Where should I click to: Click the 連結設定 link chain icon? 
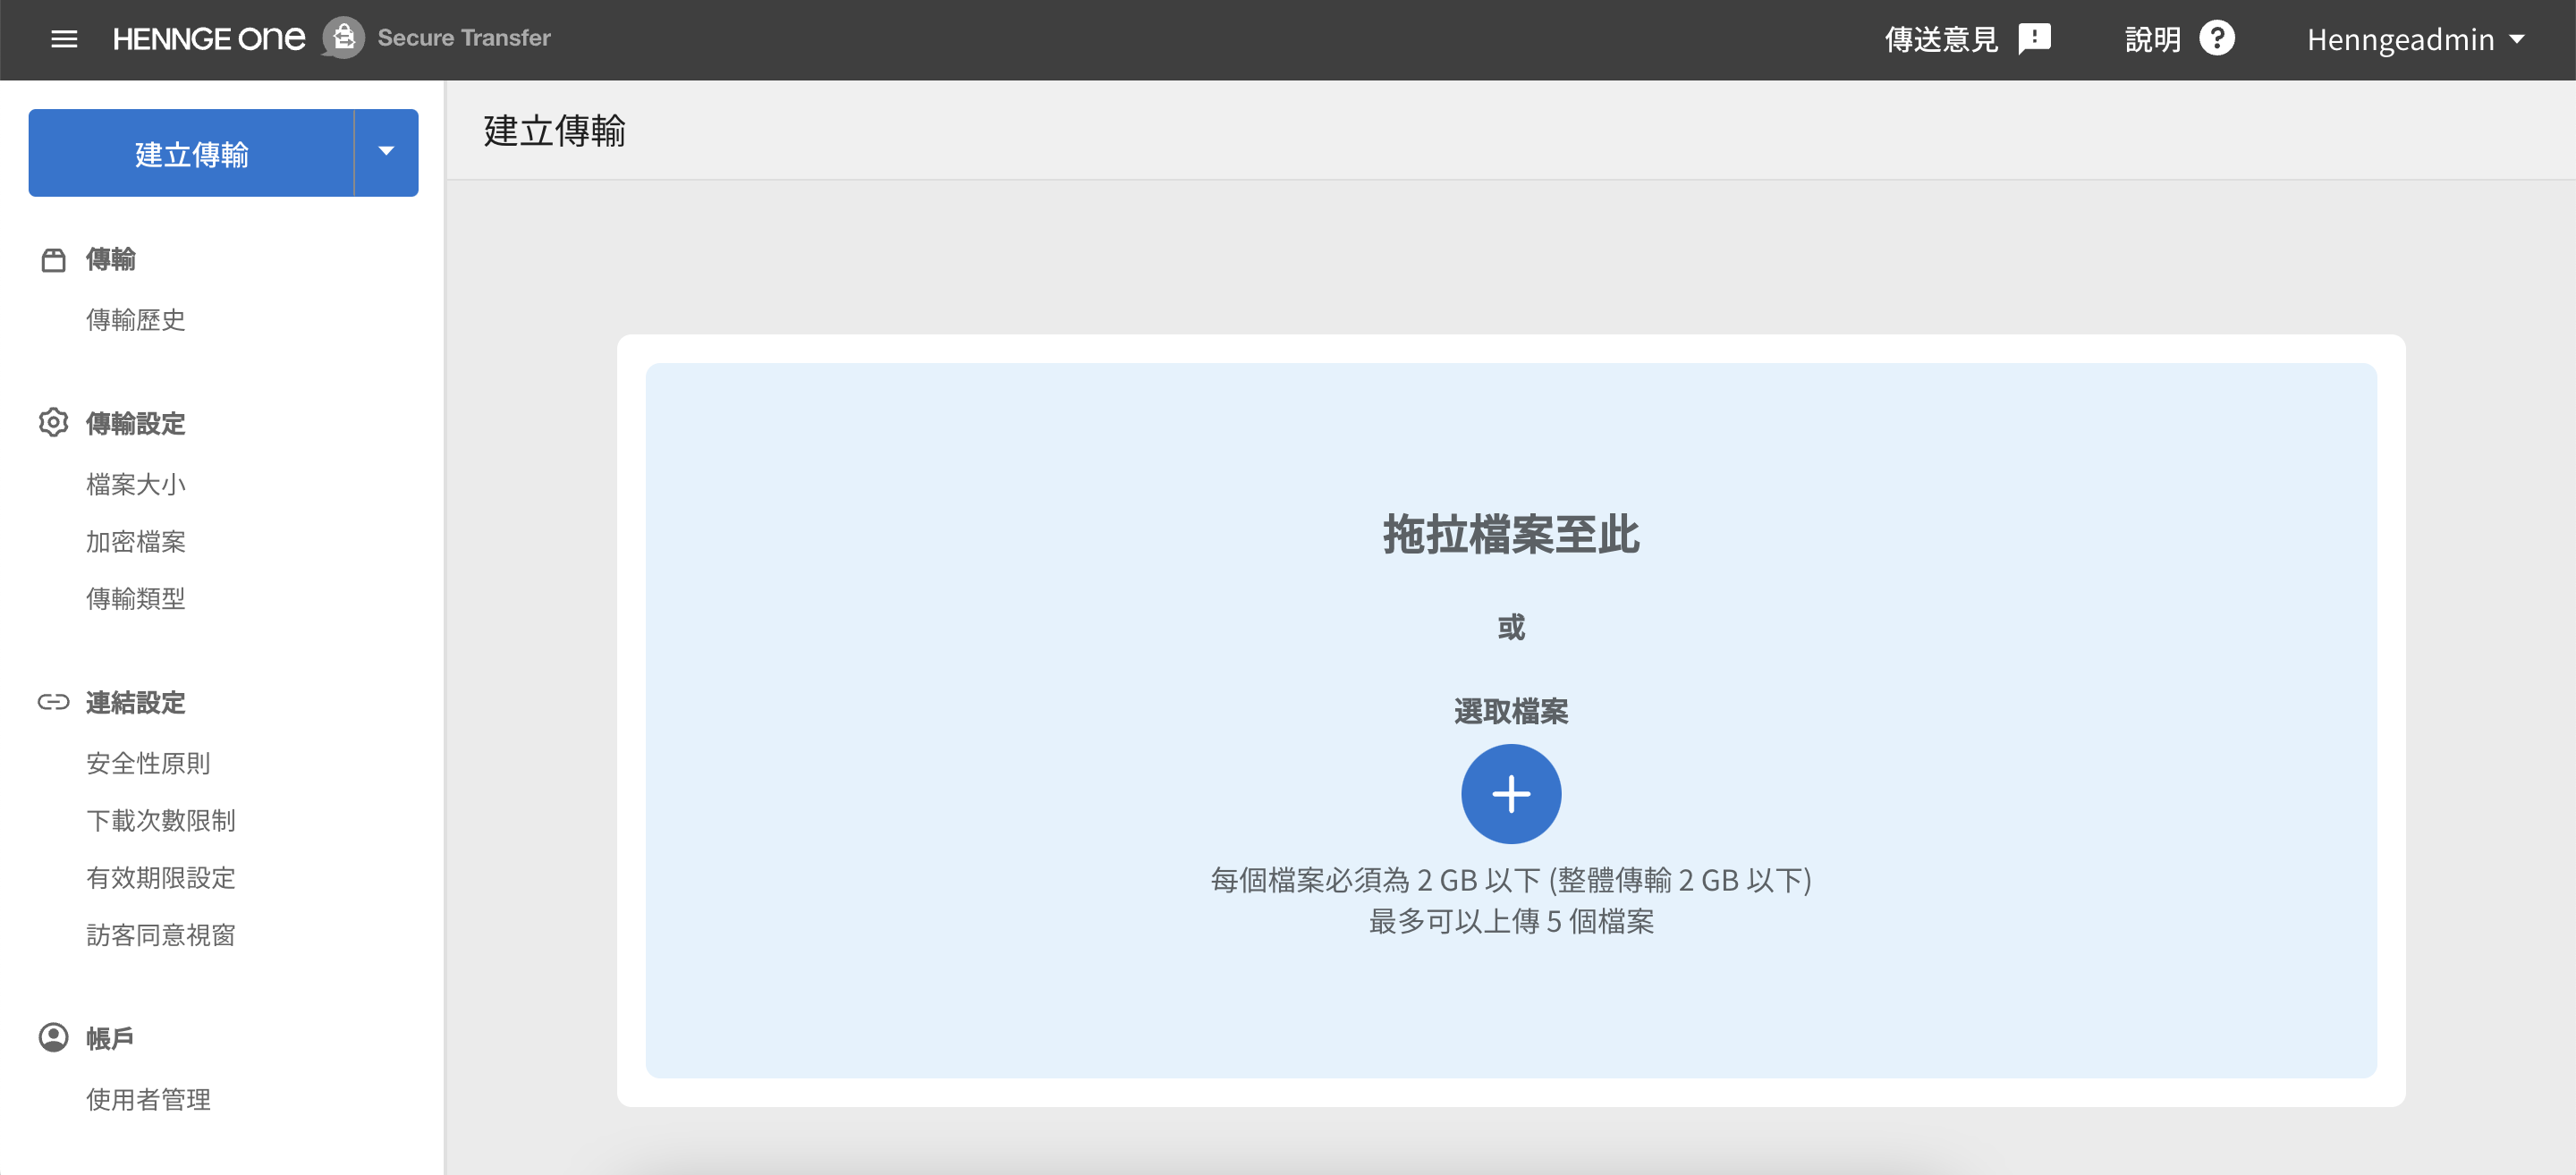(53, 702)
